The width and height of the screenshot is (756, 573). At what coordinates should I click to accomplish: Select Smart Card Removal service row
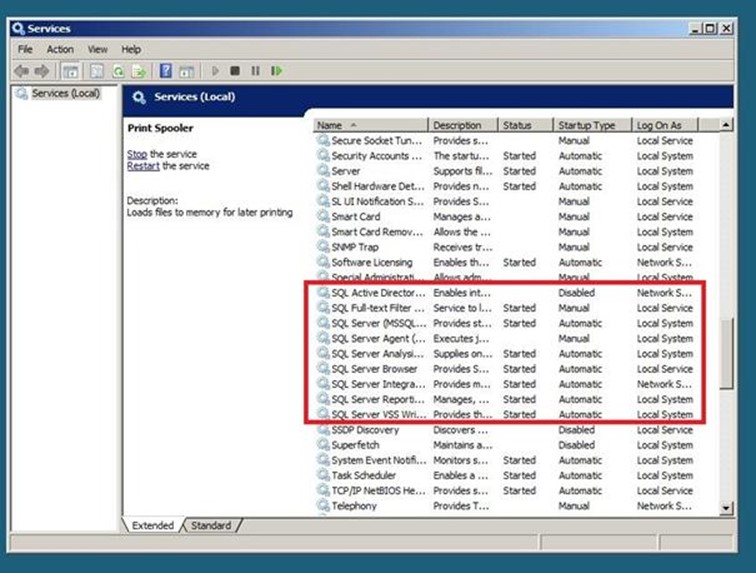(505, 232)
